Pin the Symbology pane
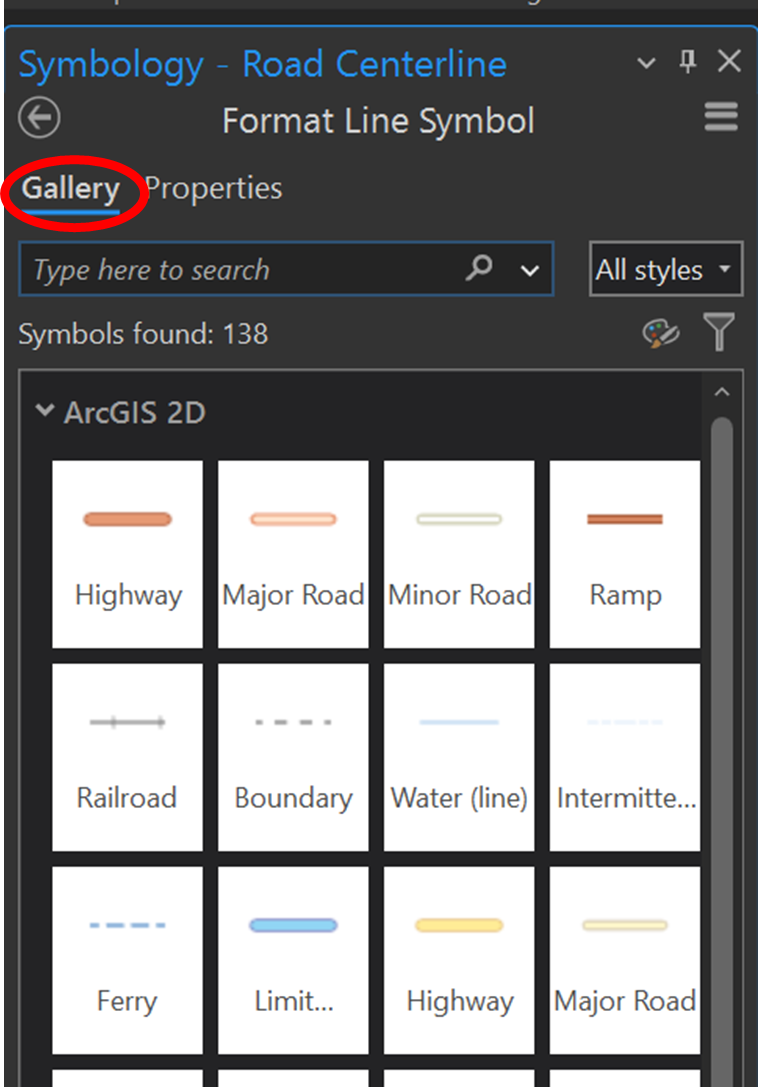 (x=685, y=62)
